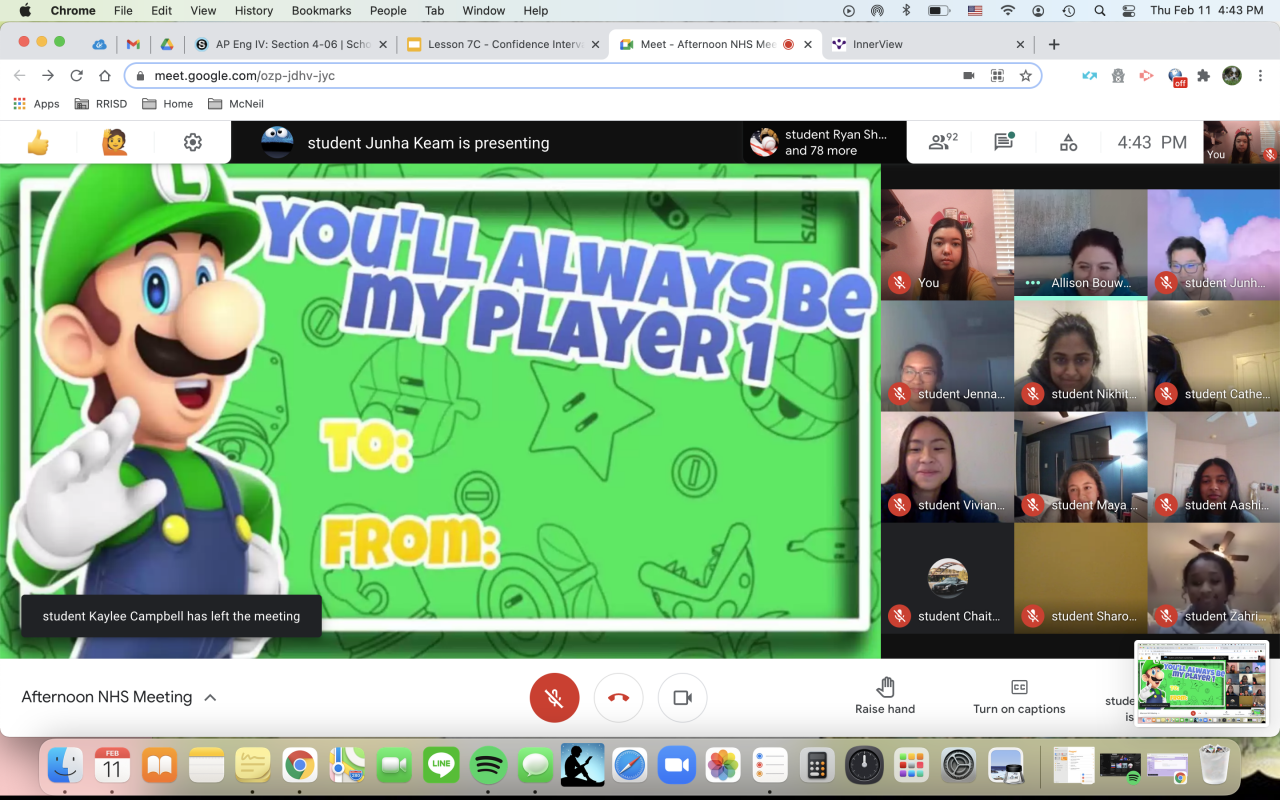The width and height of the screenshot is (1280, 800).
Task: Open Trash in the Dock
Action: 1214,765
